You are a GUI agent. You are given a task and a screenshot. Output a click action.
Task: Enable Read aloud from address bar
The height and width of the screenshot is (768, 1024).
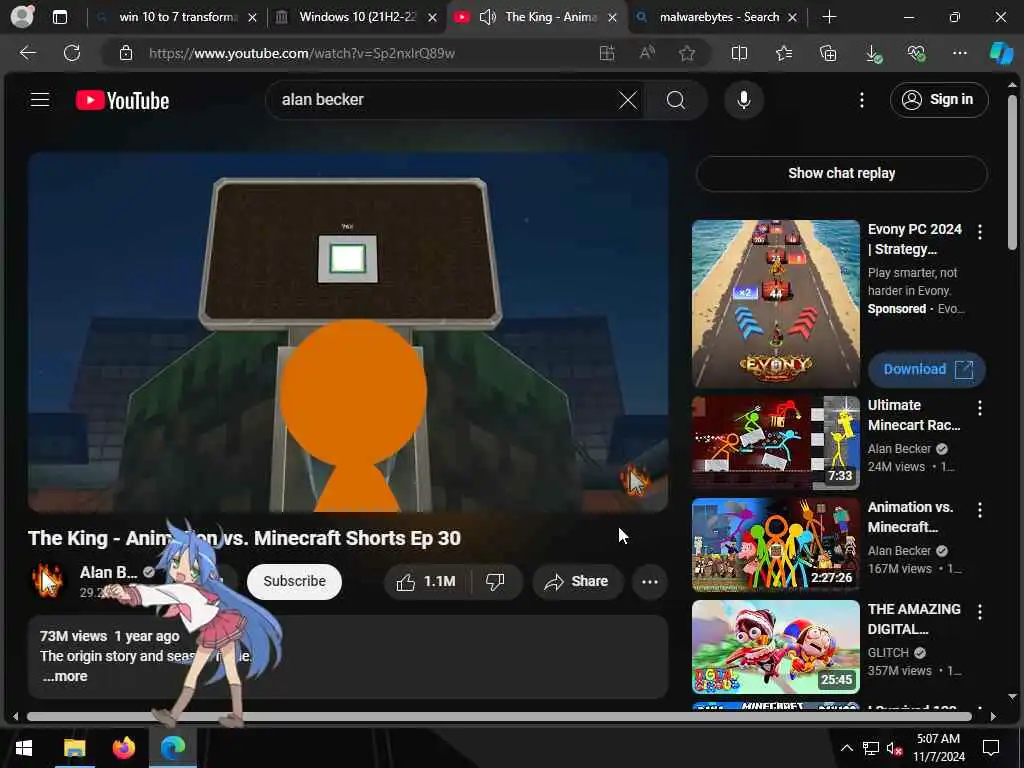tap(647, 53)
